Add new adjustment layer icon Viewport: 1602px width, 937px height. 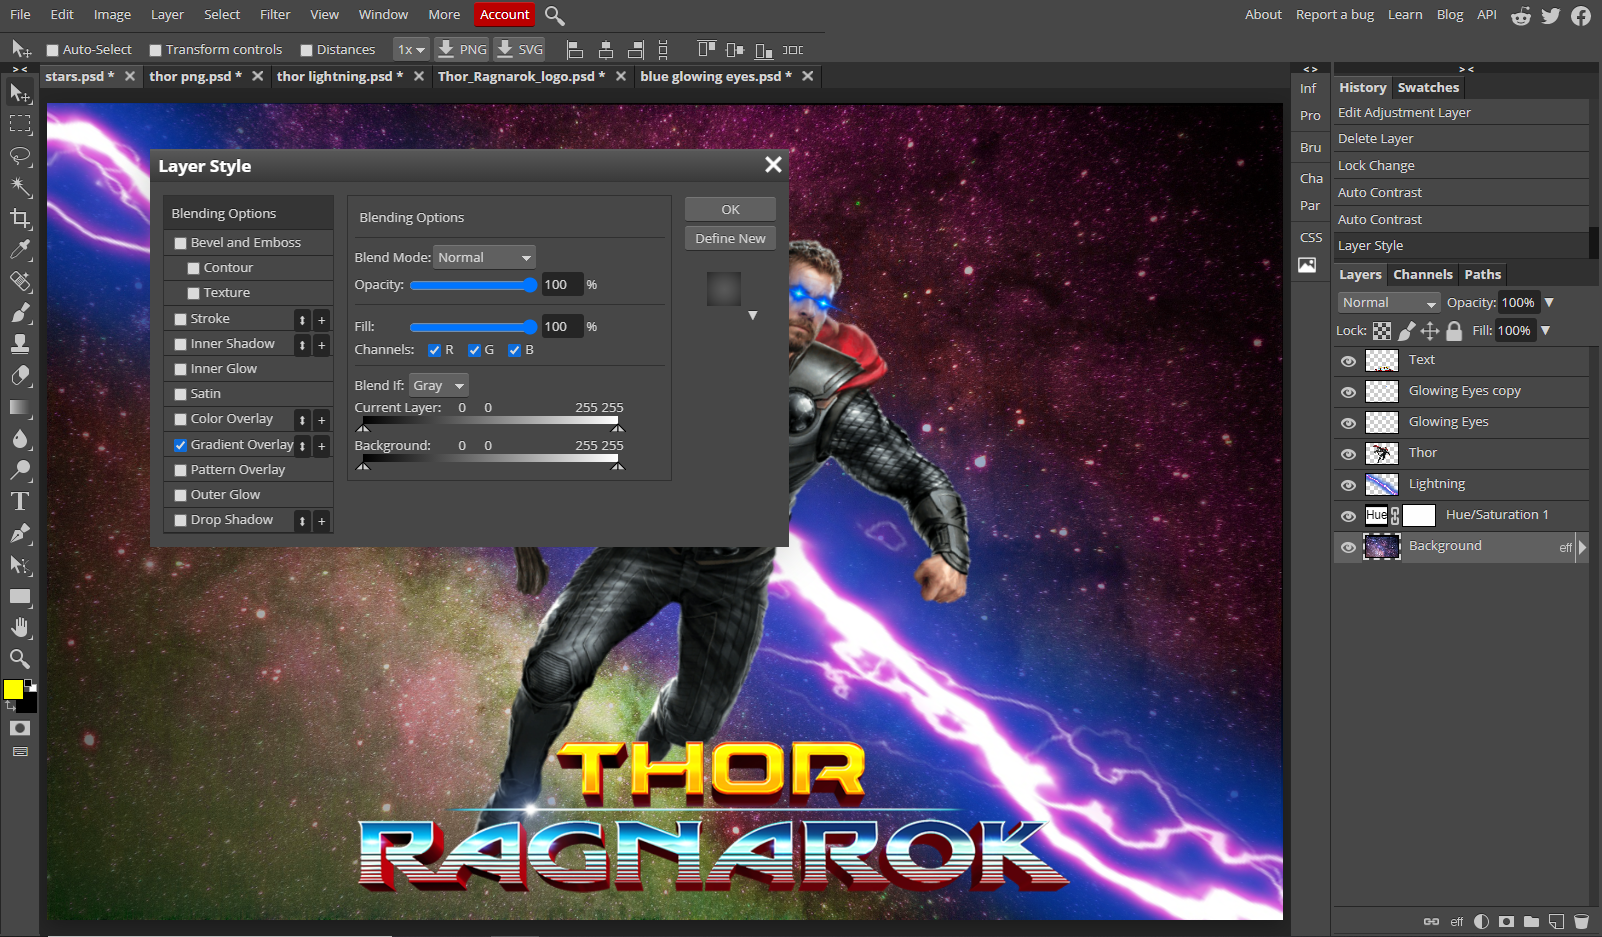tap(1481, 921)
